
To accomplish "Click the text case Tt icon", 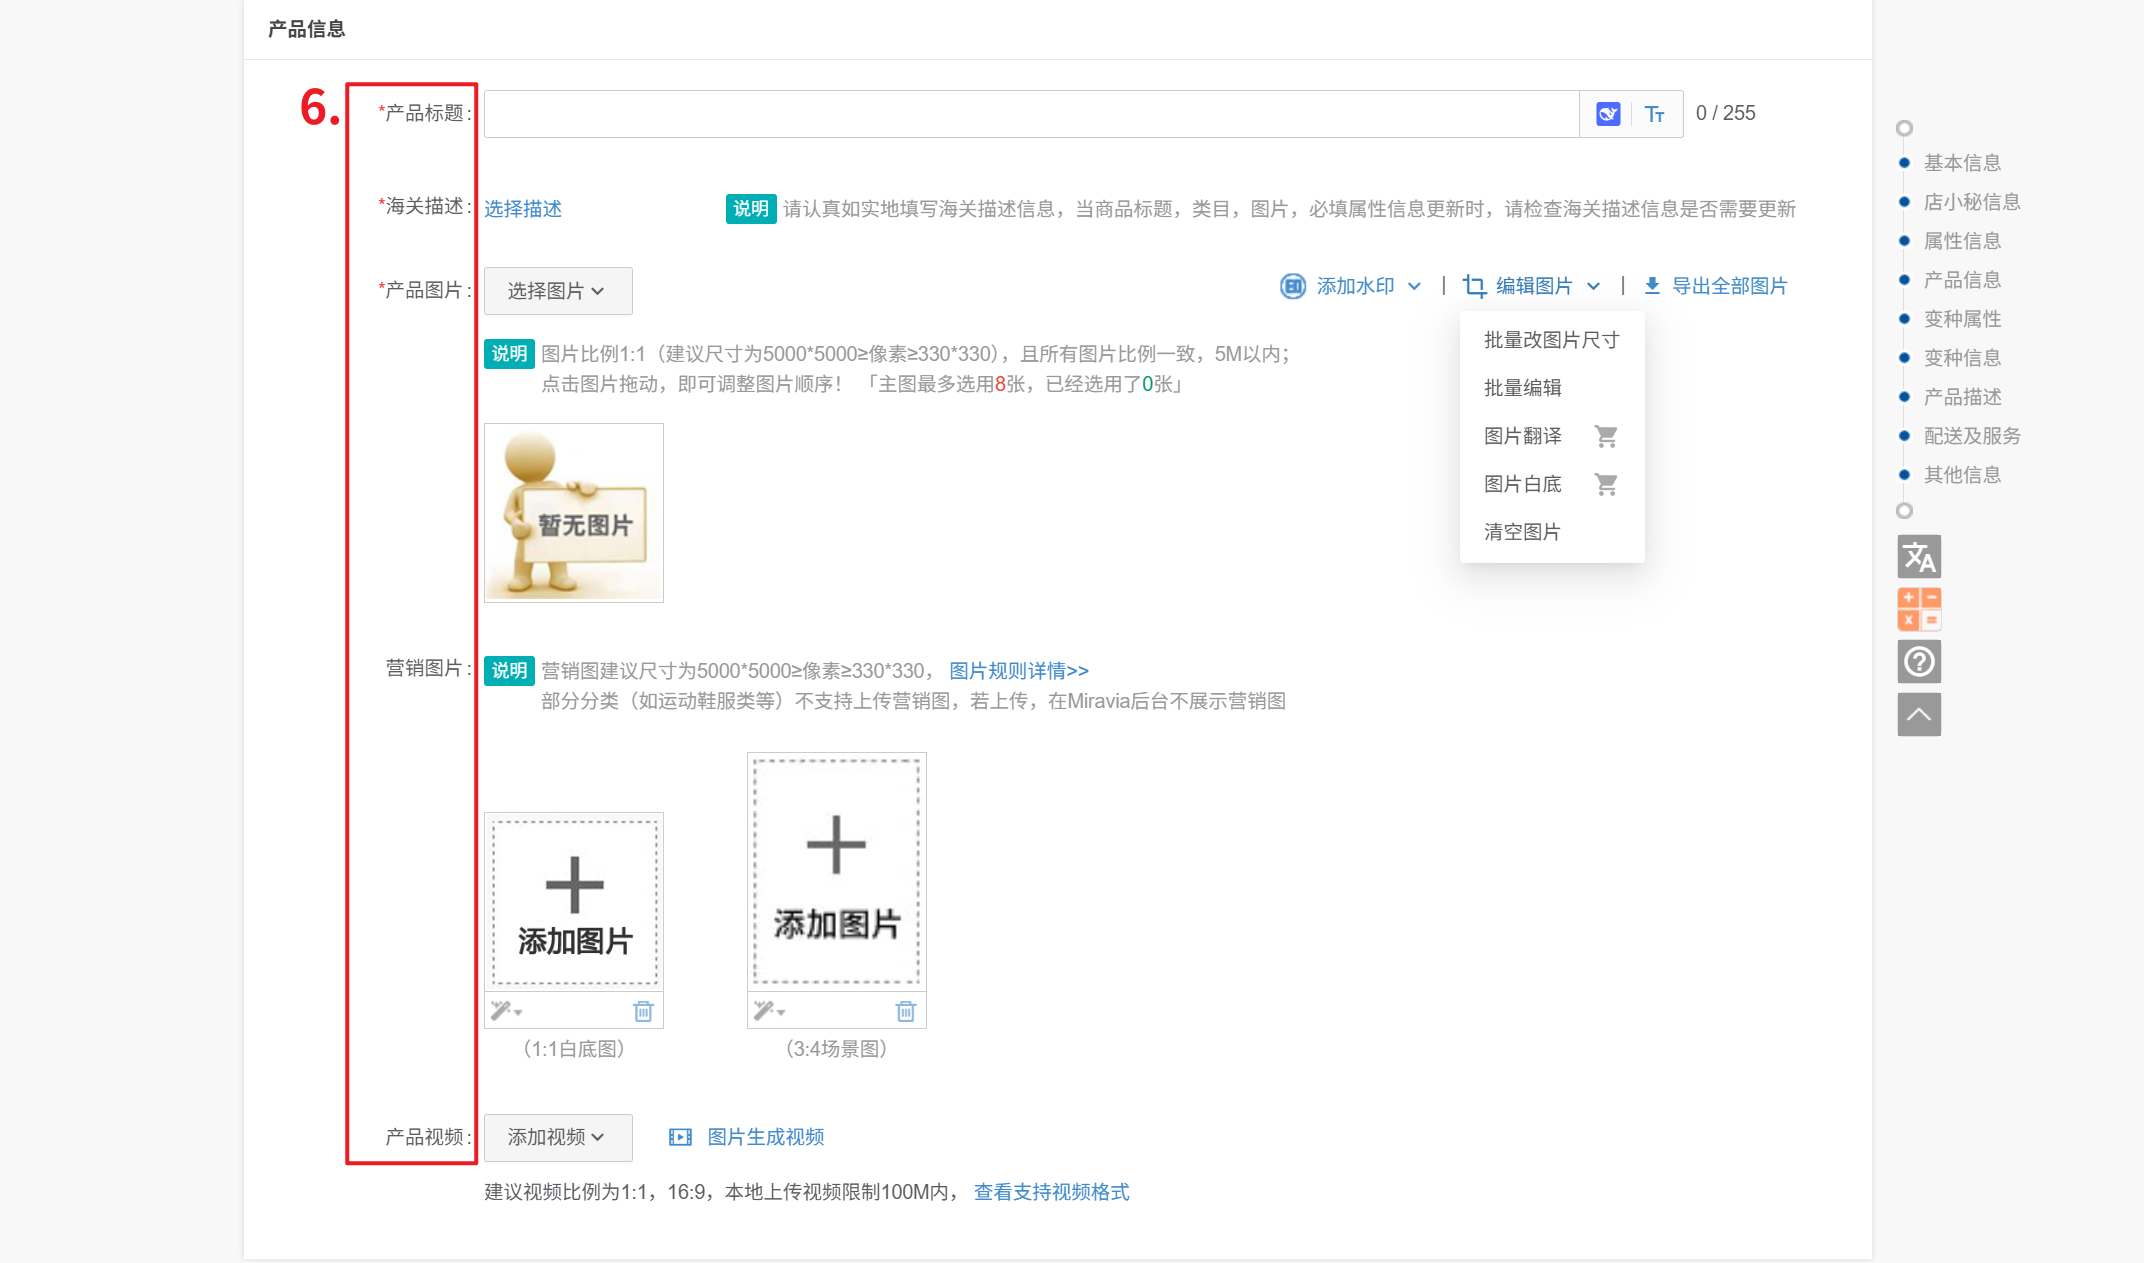I will [1655, 114].
